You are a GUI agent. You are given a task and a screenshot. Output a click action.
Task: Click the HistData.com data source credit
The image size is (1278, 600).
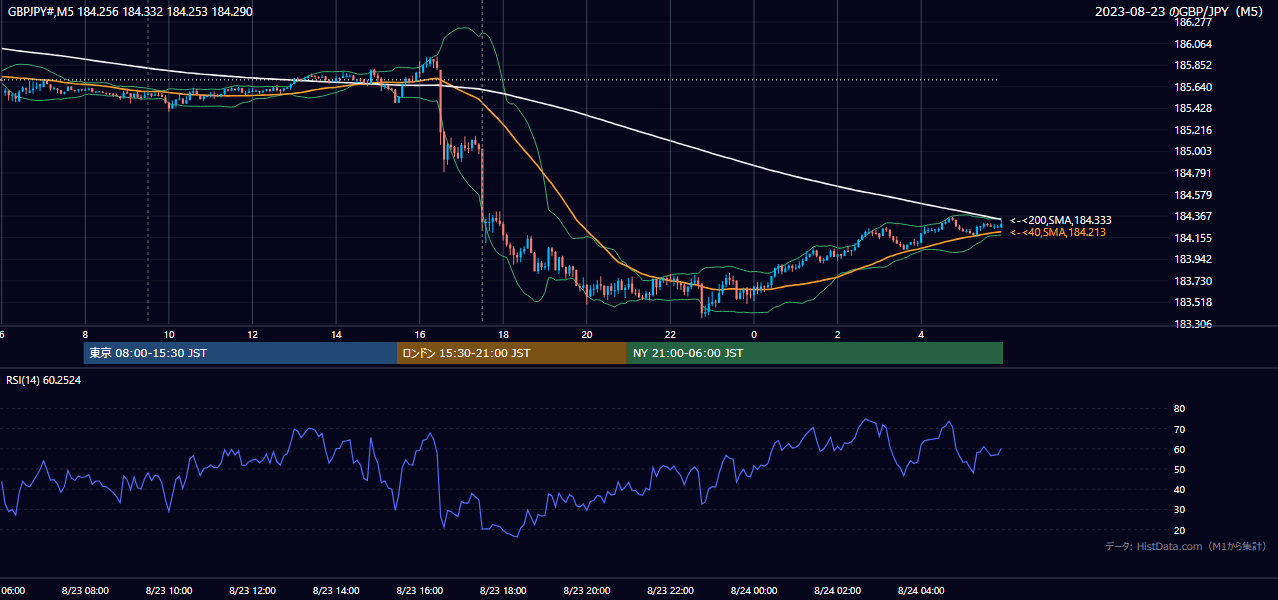pos(1185,546)
